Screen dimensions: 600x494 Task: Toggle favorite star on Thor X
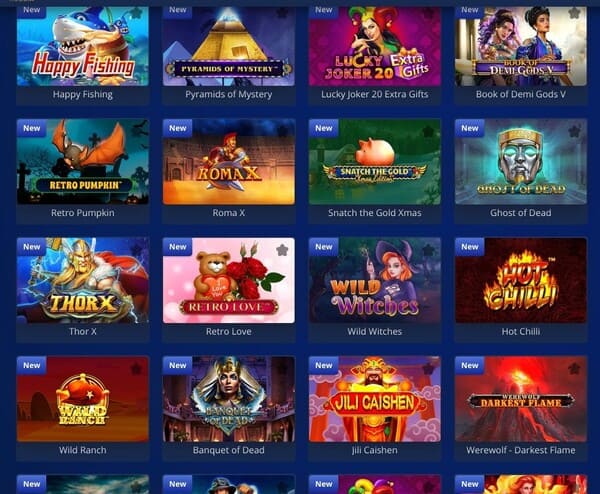[x=136, y=250]
